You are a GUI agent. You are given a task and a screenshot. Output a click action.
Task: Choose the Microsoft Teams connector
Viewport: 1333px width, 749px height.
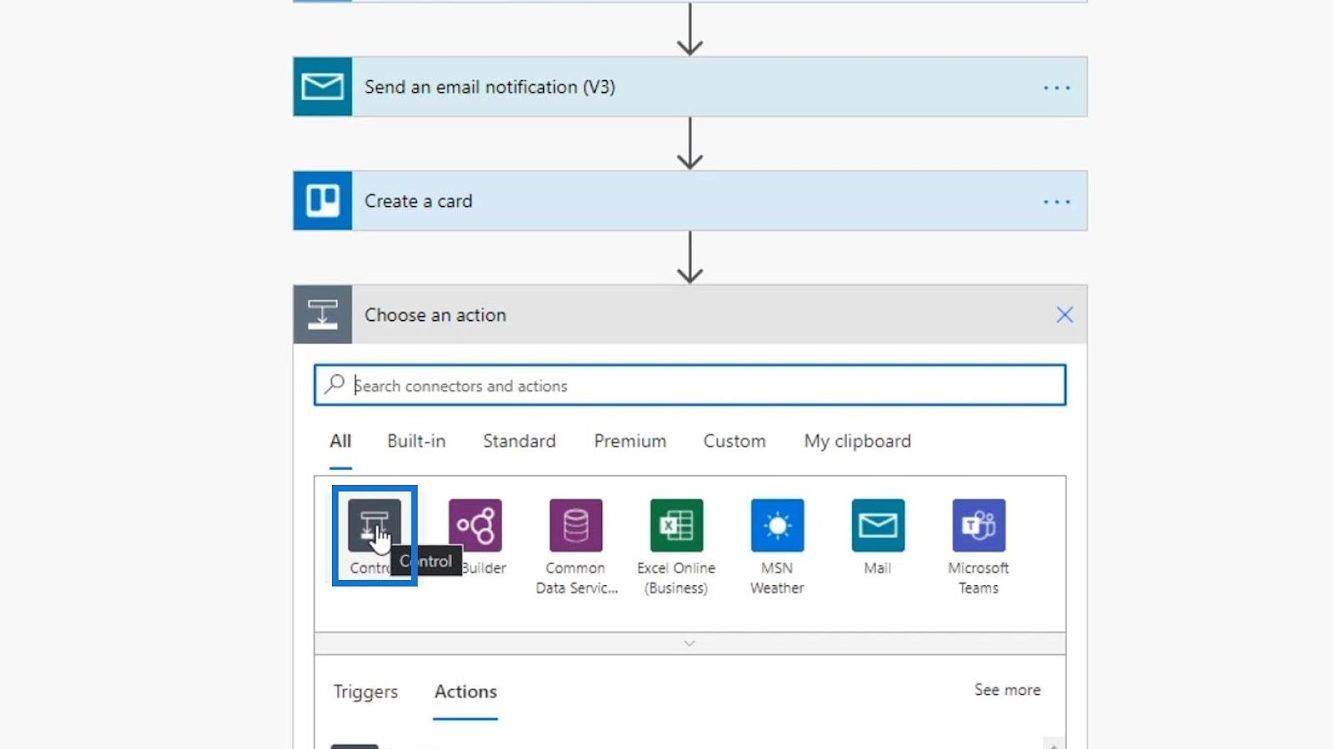click(x=979, y=525)
